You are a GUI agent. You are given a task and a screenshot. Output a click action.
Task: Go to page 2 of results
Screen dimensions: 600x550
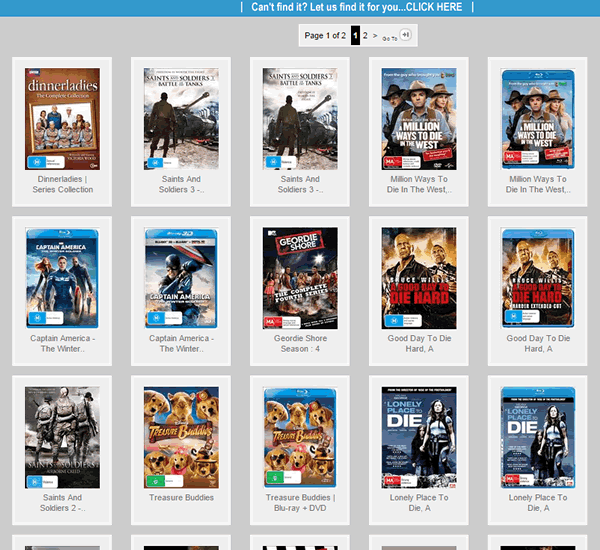point(365,36)
